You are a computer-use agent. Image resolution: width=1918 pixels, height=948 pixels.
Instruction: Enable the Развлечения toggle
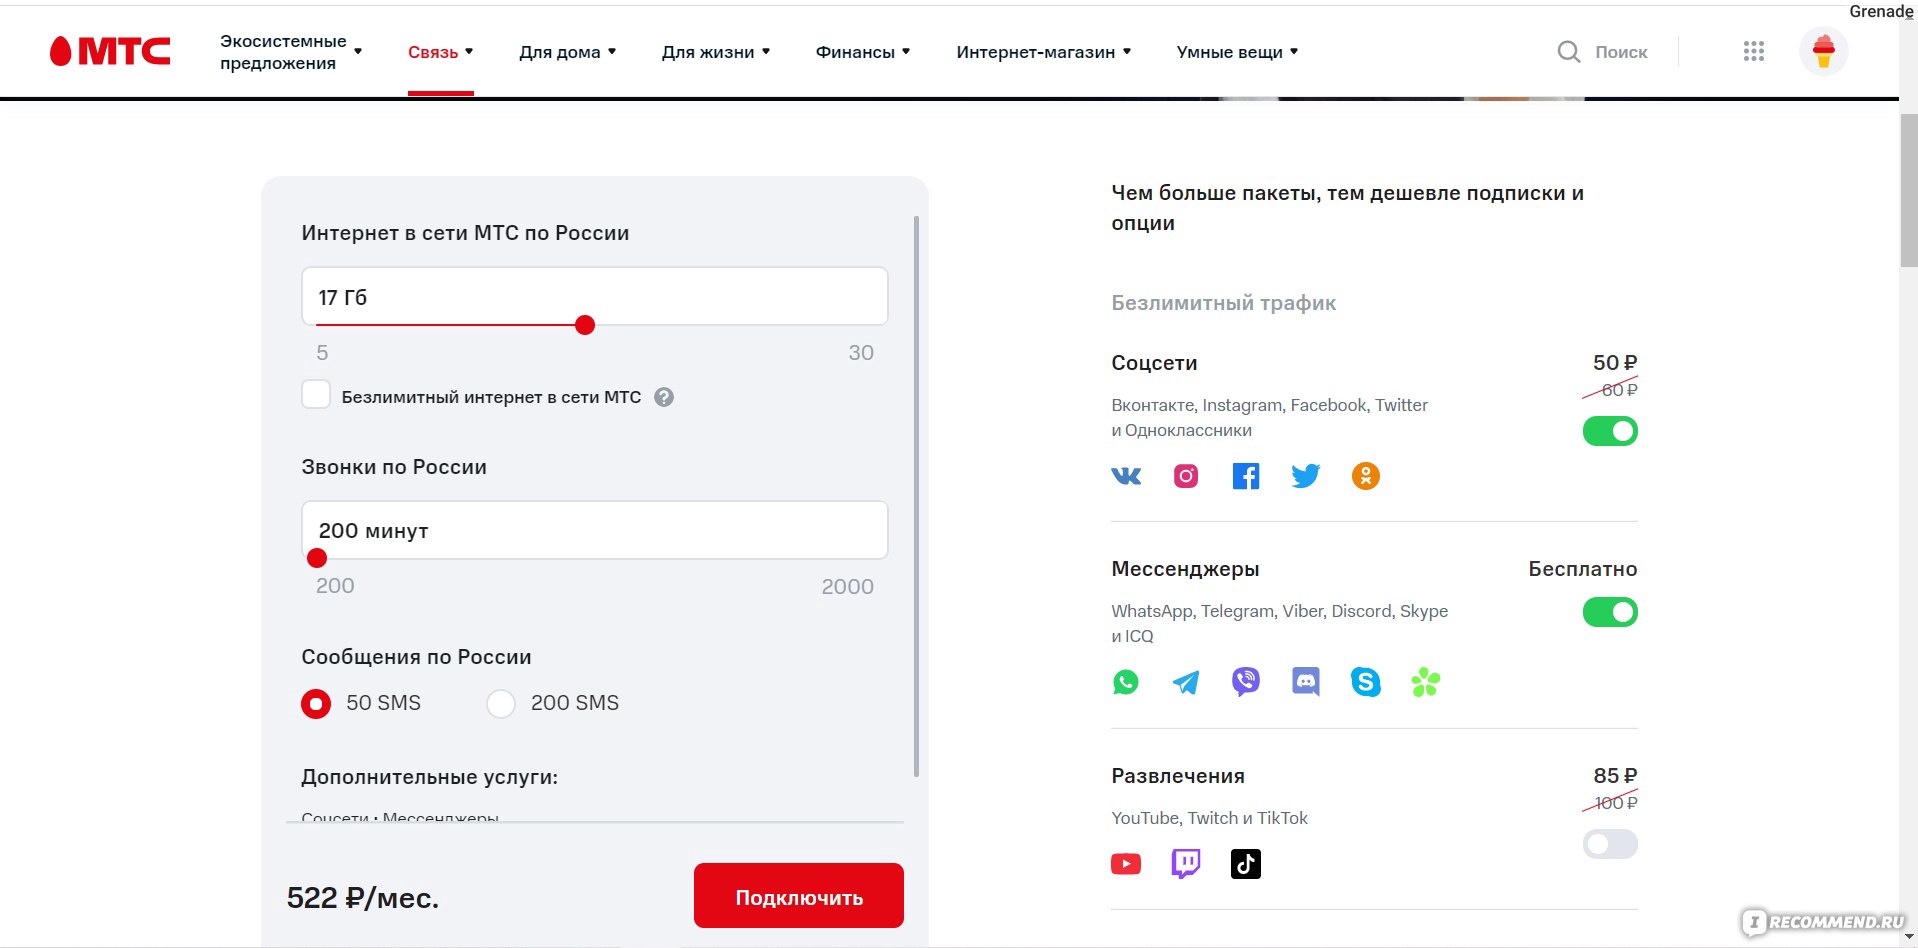tap(1610, 845)
